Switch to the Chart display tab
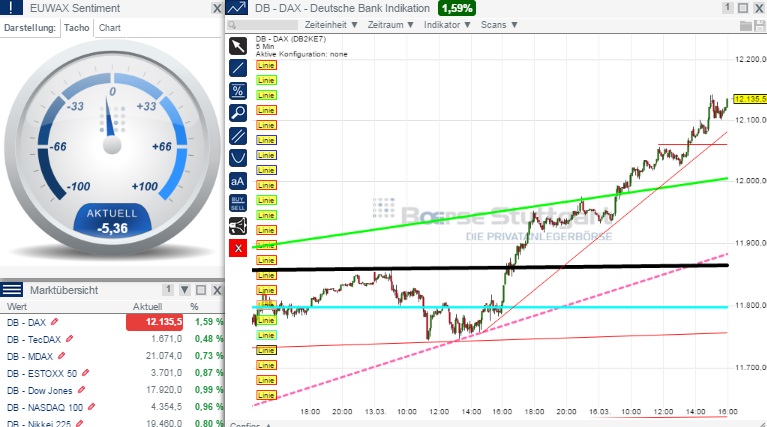This screenshot has width=767, height=427. coord(110,28)
